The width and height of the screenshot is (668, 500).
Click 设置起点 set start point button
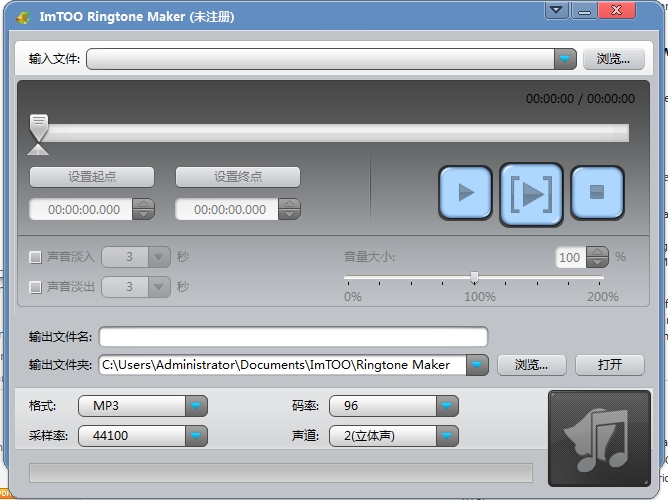[x=92, y=177]
